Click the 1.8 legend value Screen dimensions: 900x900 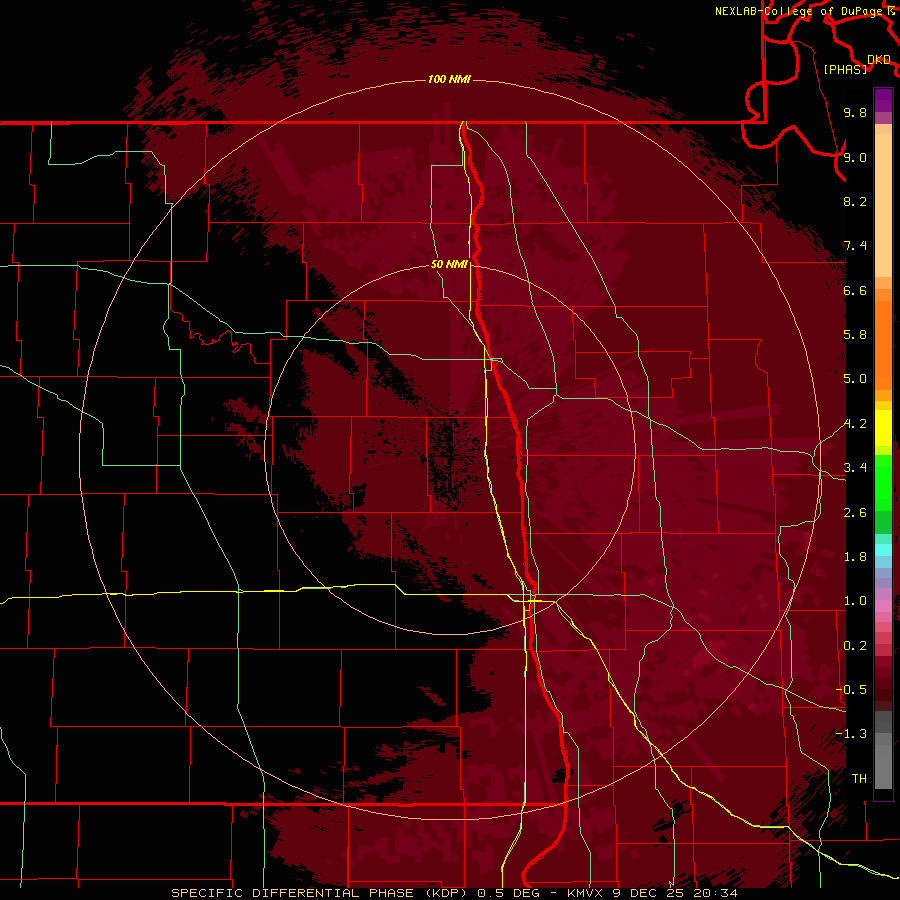pos(855,557)
